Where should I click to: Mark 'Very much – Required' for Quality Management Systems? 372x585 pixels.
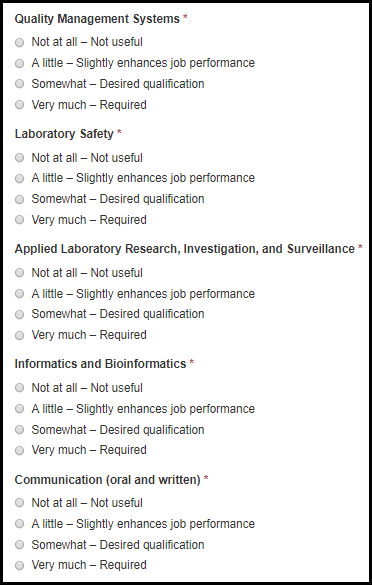pyautogui.click(x=19, y=105)
